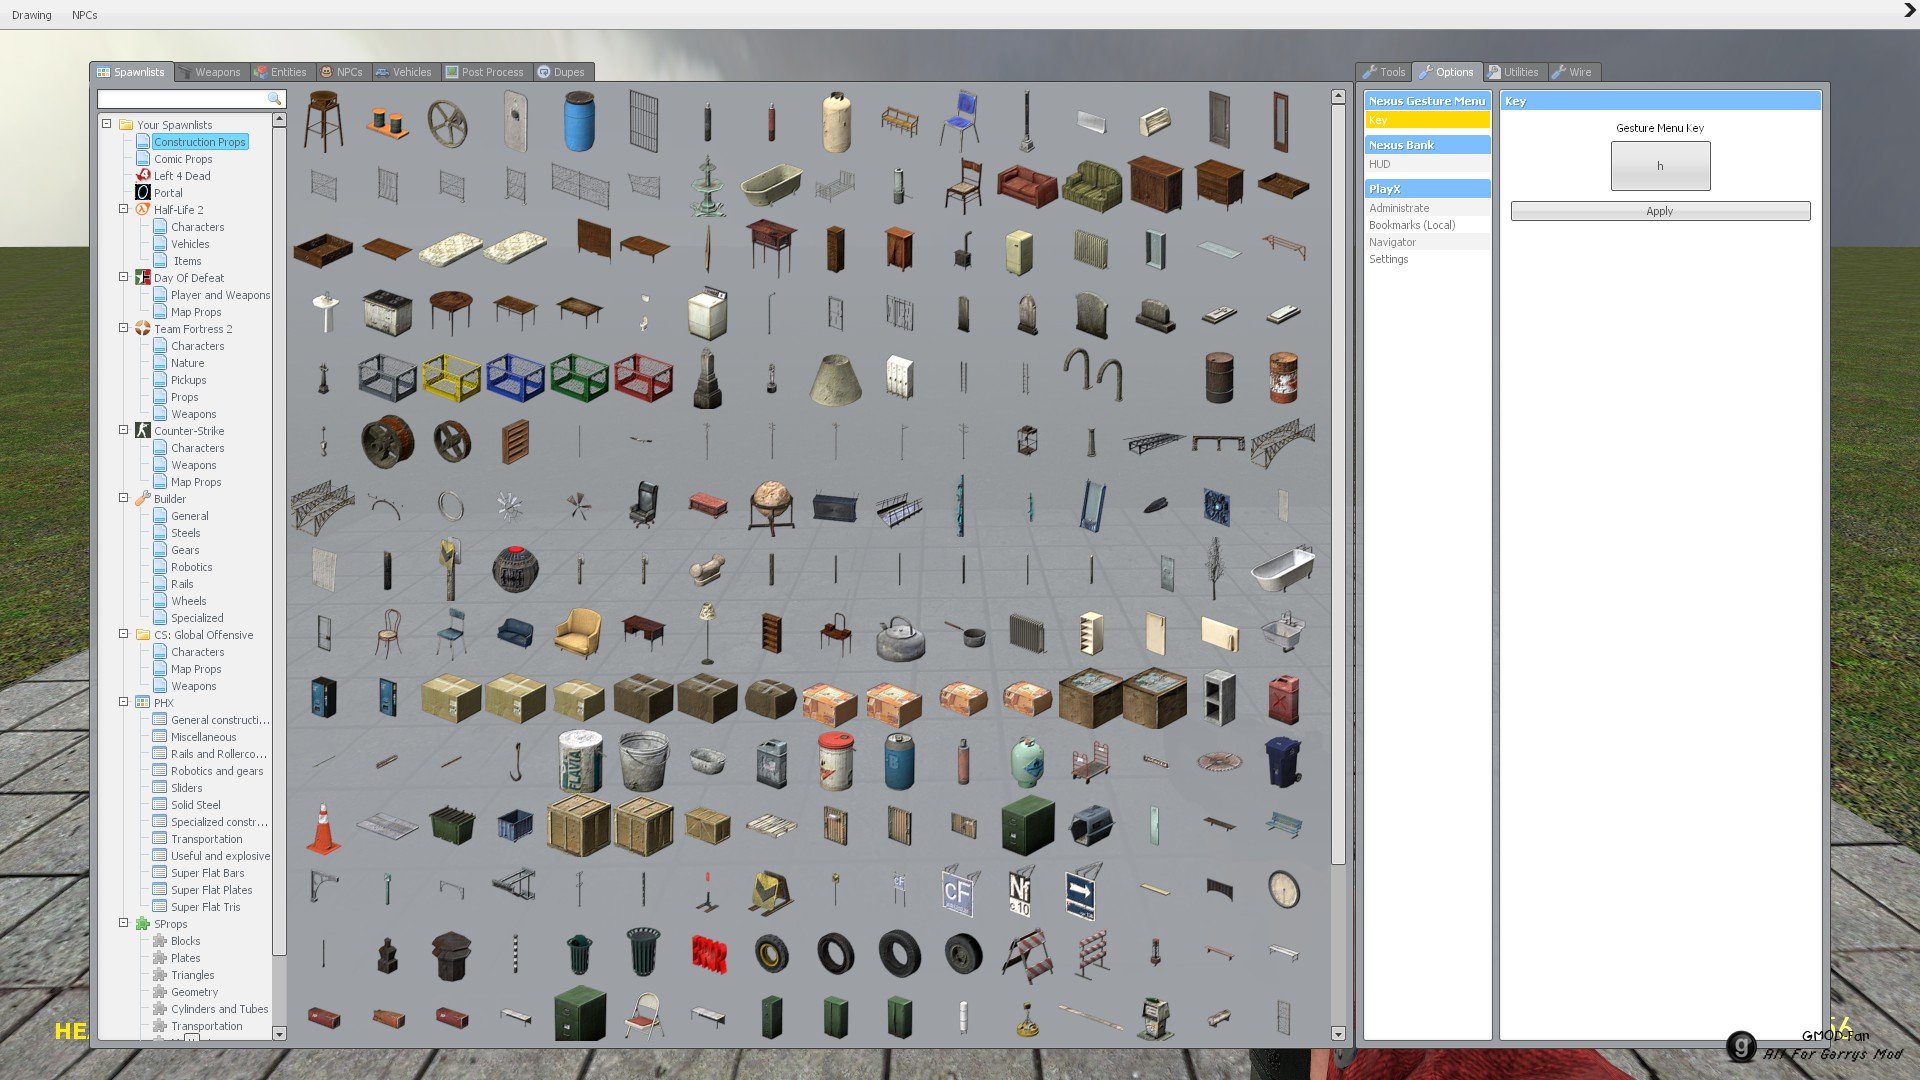Open the Utilities tab

pyautogui.click(x=1513, y=72)
